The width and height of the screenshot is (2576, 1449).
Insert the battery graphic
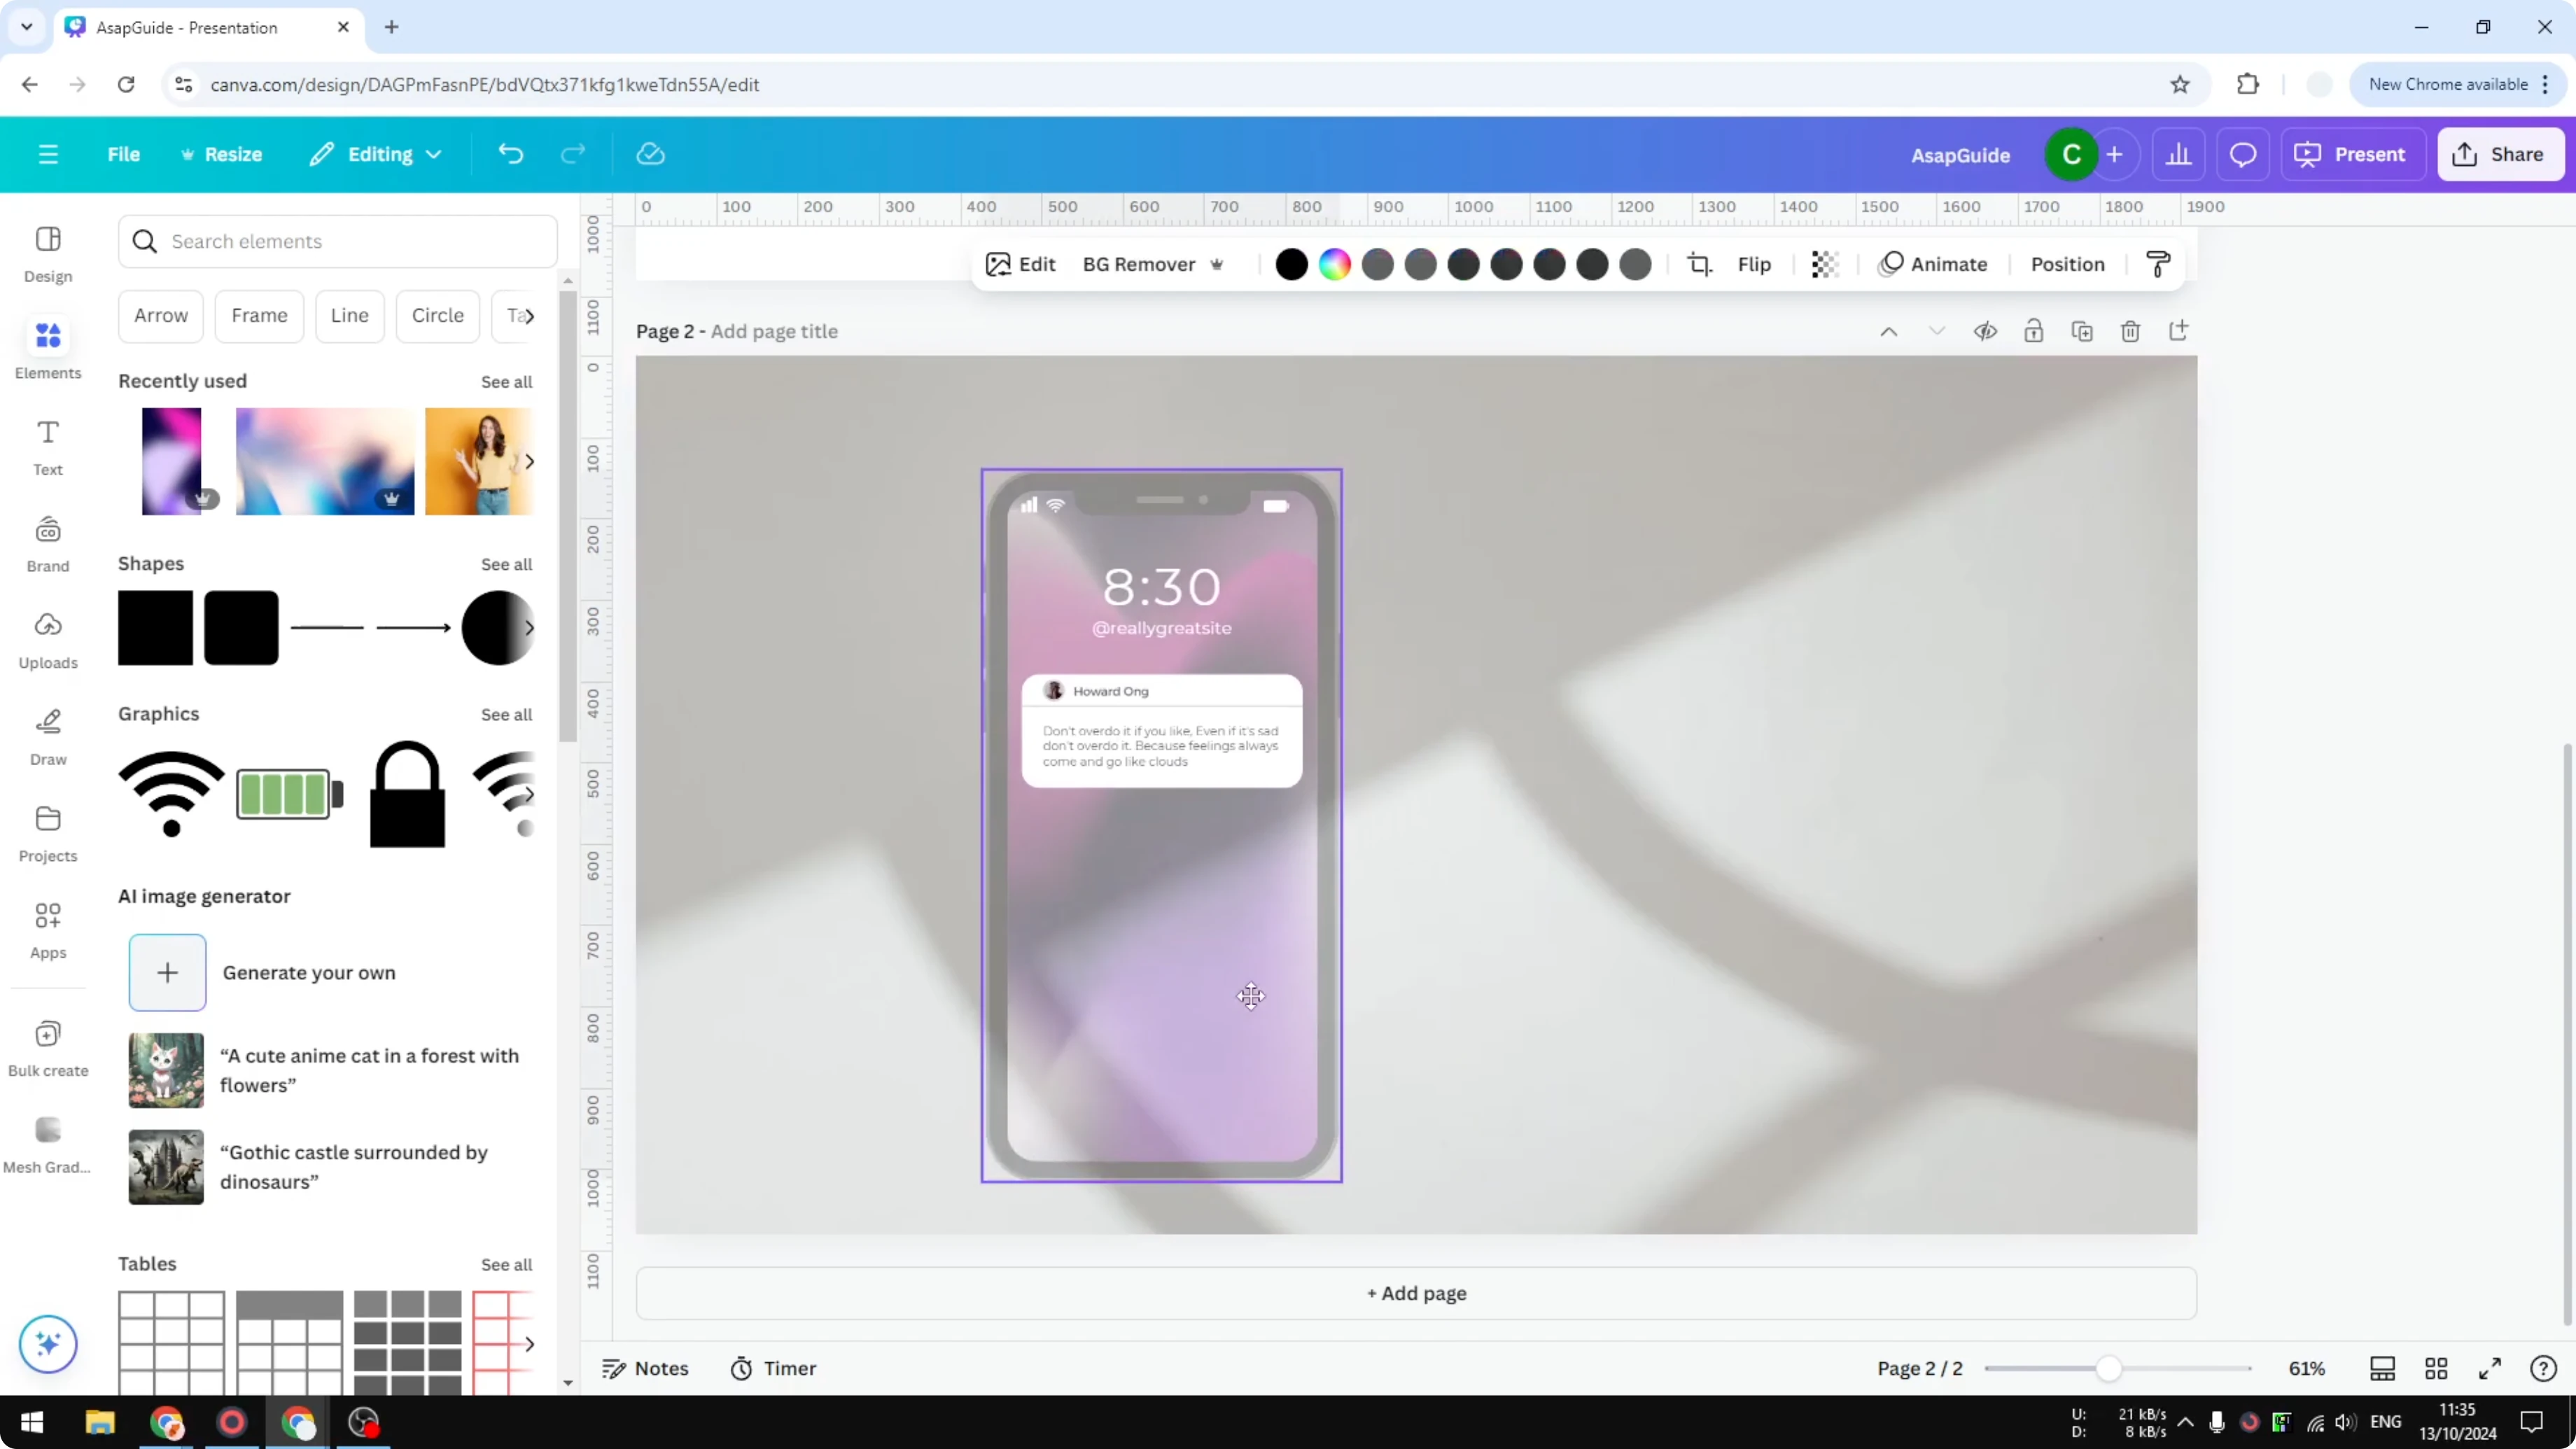click(289, 794)
